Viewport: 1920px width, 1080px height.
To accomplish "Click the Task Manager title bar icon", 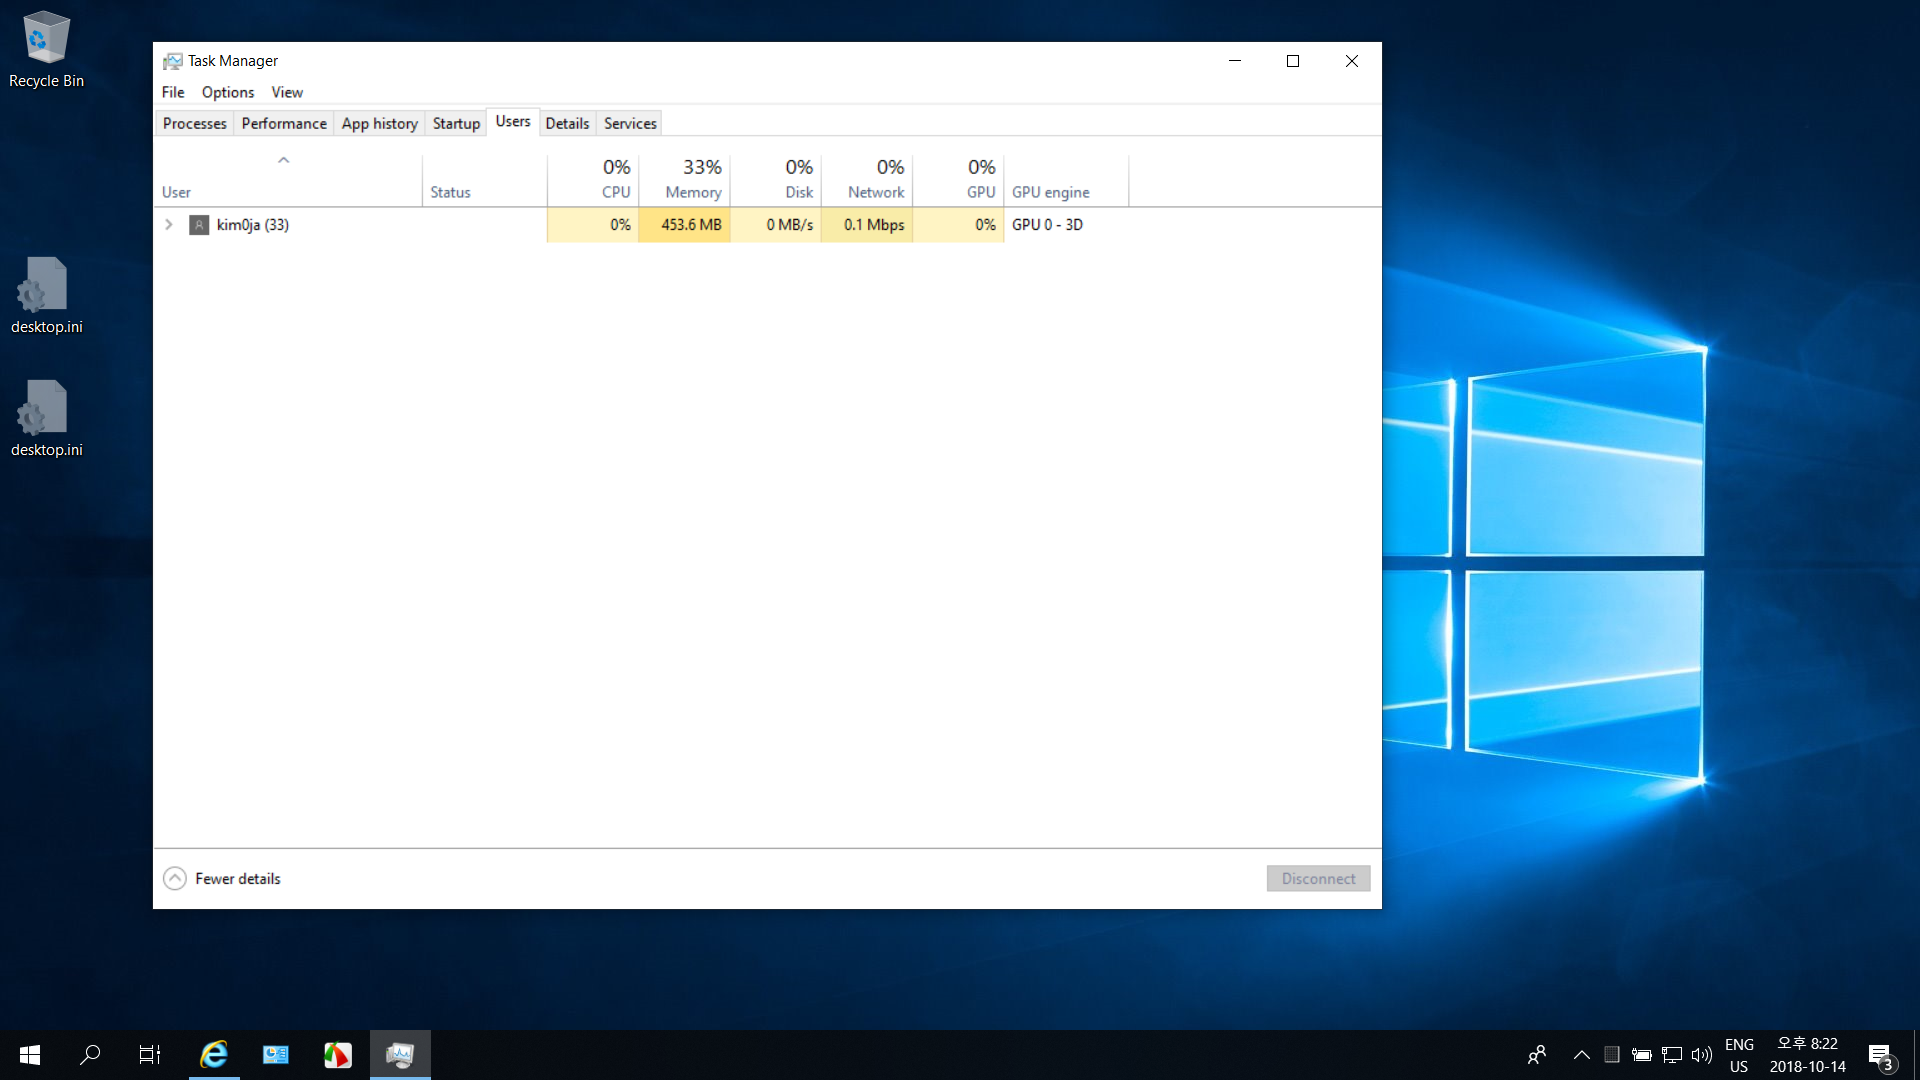I will 173,61.
